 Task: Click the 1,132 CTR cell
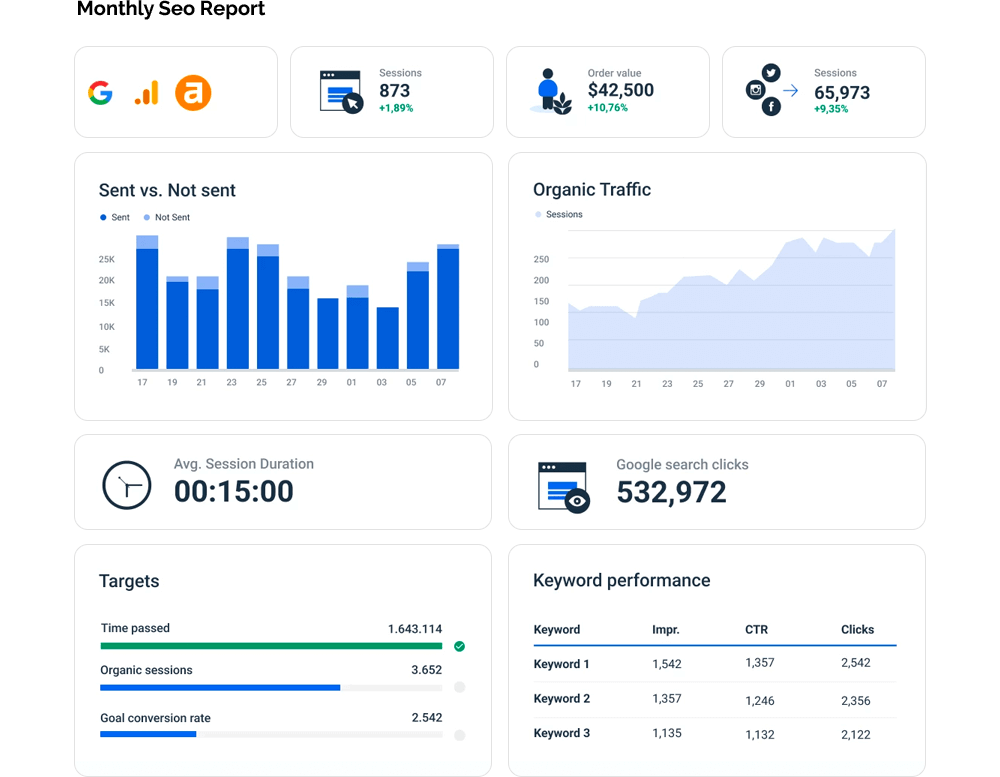tap(760, 735)
